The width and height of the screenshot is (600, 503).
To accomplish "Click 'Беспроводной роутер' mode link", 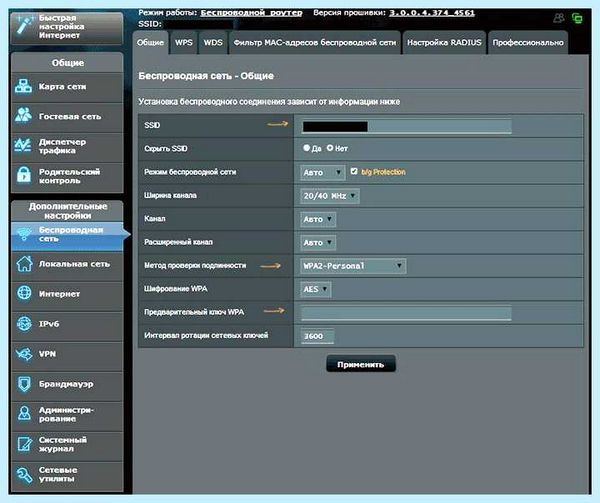I will tap(251, 13).
